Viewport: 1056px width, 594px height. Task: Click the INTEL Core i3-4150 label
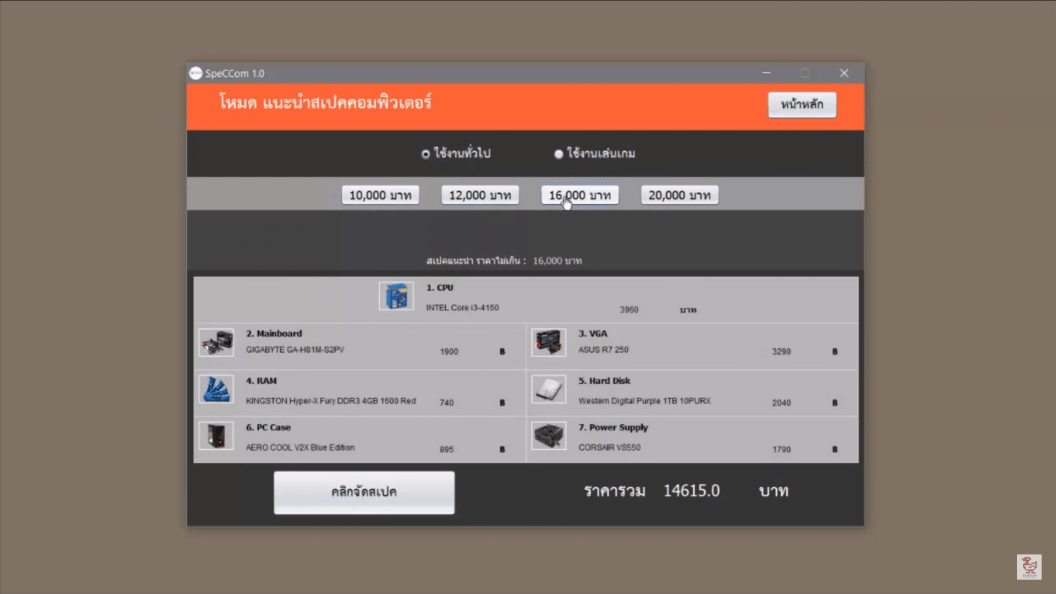(462, 308)
